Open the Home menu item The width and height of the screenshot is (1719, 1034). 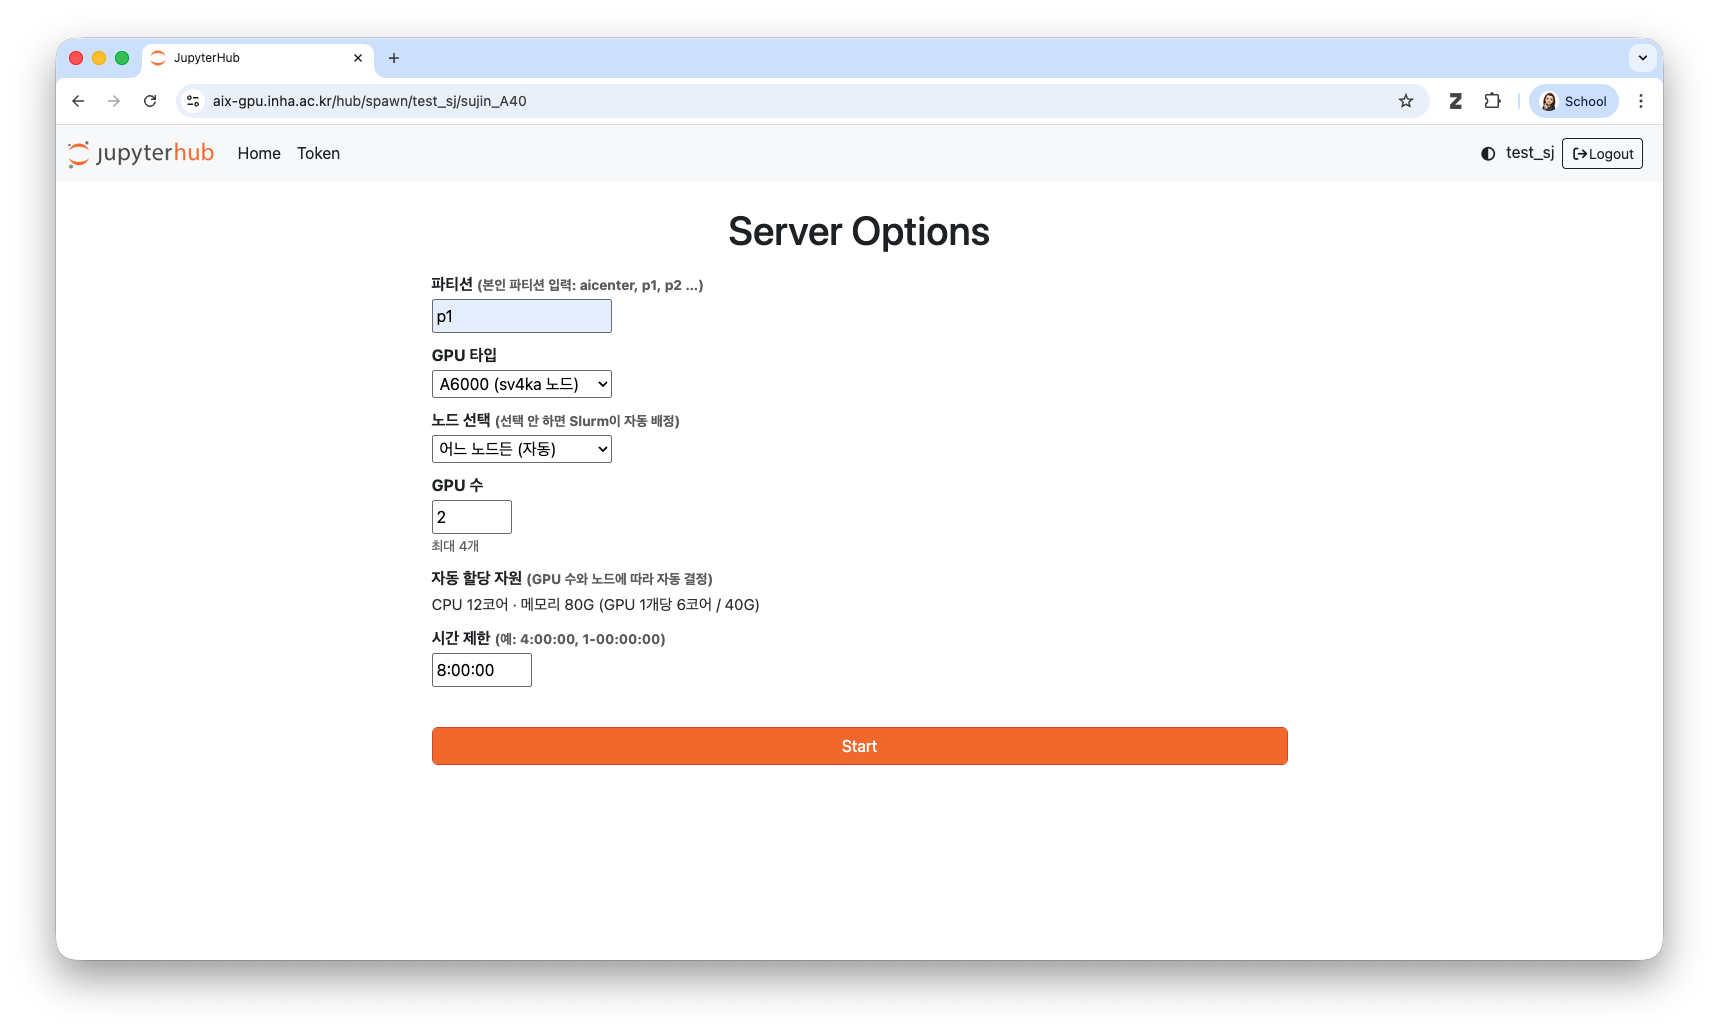pyautogui.click(x=259, y=153)
